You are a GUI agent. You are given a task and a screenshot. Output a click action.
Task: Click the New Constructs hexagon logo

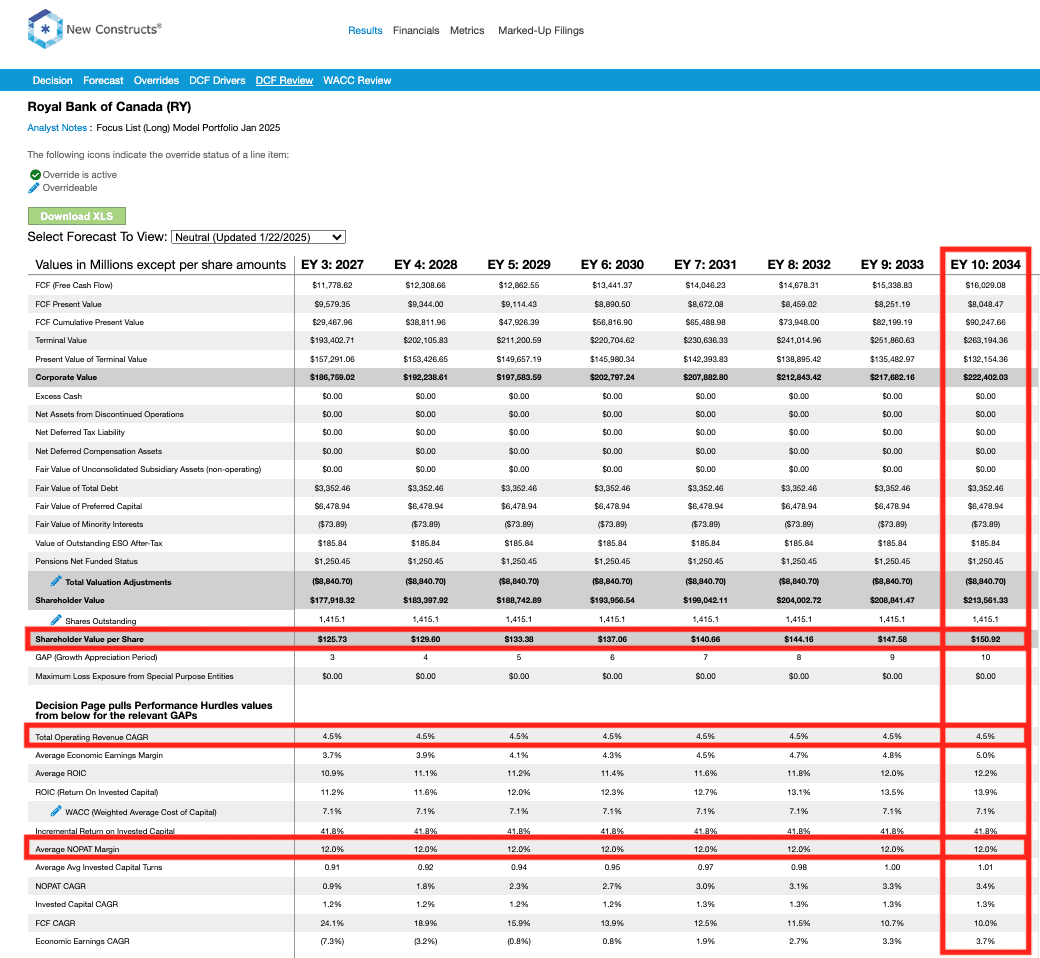coord(45,29)
